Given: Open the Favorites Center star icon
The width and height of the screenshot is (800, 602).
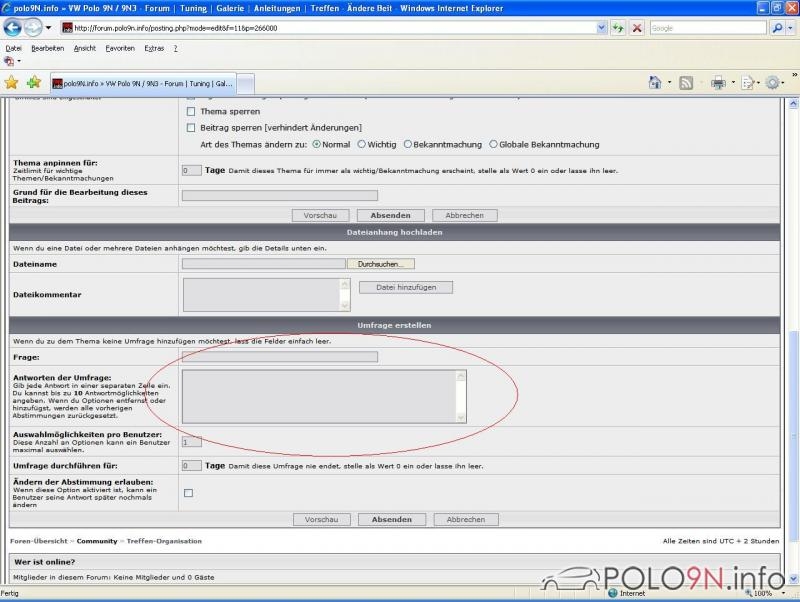Looking at the screenshot, I should tap(11, 83).
